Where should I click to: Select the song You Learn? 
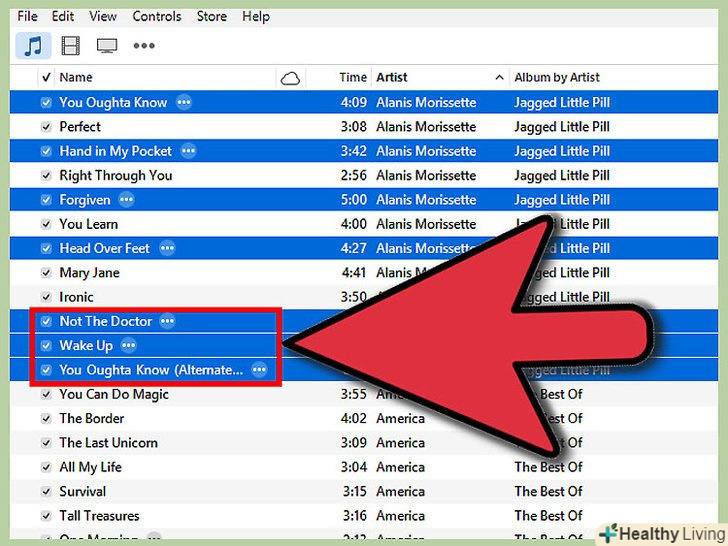[x=89, y=224]
